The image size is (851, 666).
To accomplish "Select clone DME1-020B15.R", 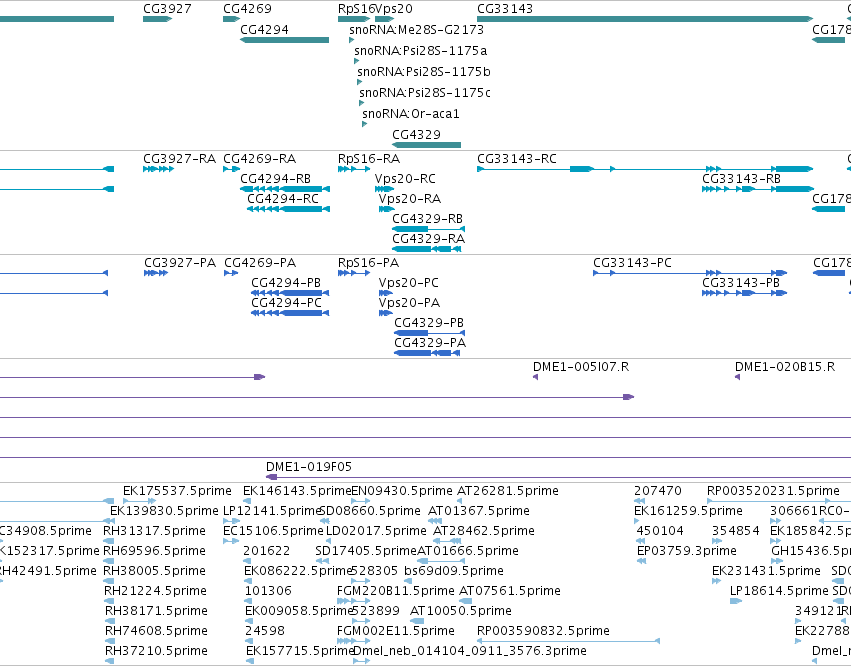I will (x=785, y=367).
